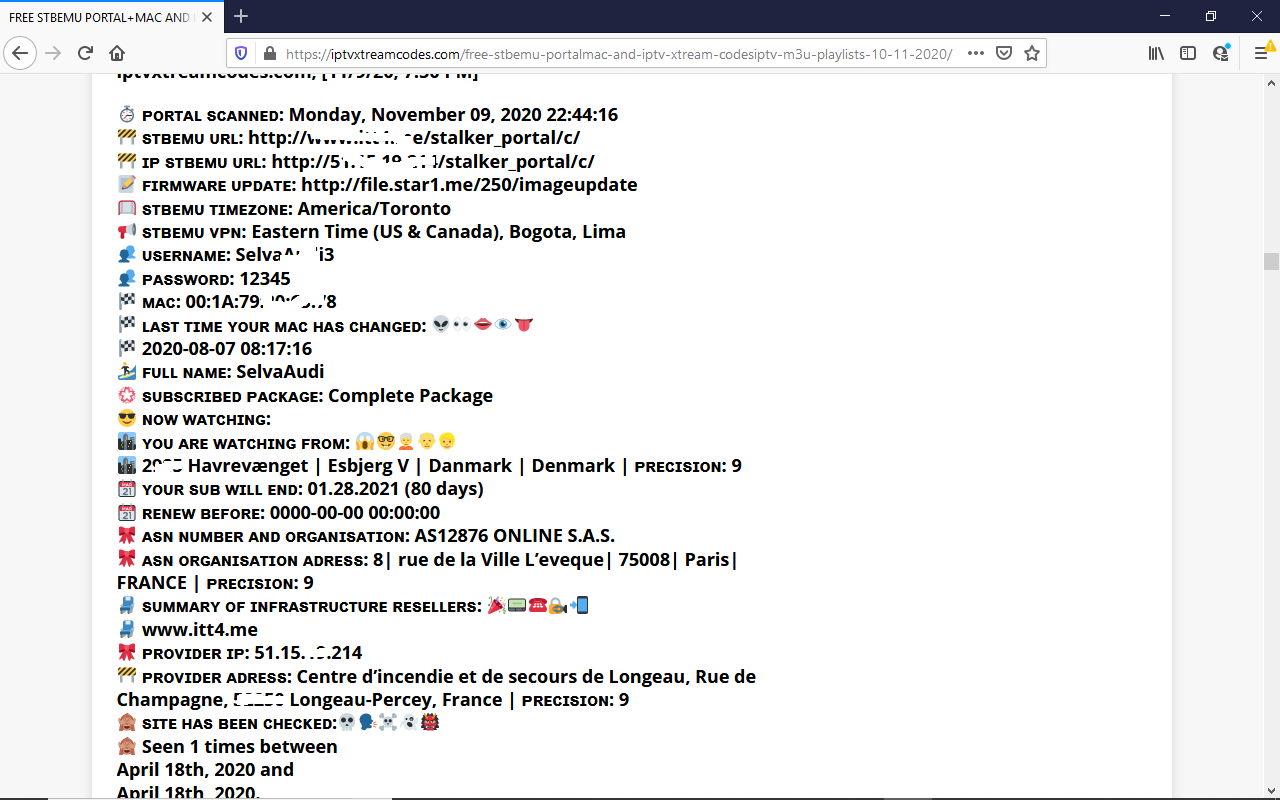The image size is (1280, 800).
Task: Click the text SelvaAudi after Full Name
Action: point(280,372)
